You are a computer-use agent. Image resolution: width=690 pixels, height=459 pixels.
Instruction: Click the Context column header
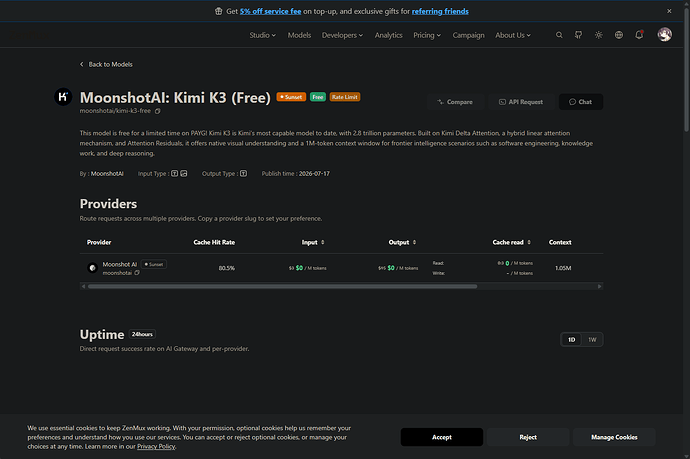(560, 242)
